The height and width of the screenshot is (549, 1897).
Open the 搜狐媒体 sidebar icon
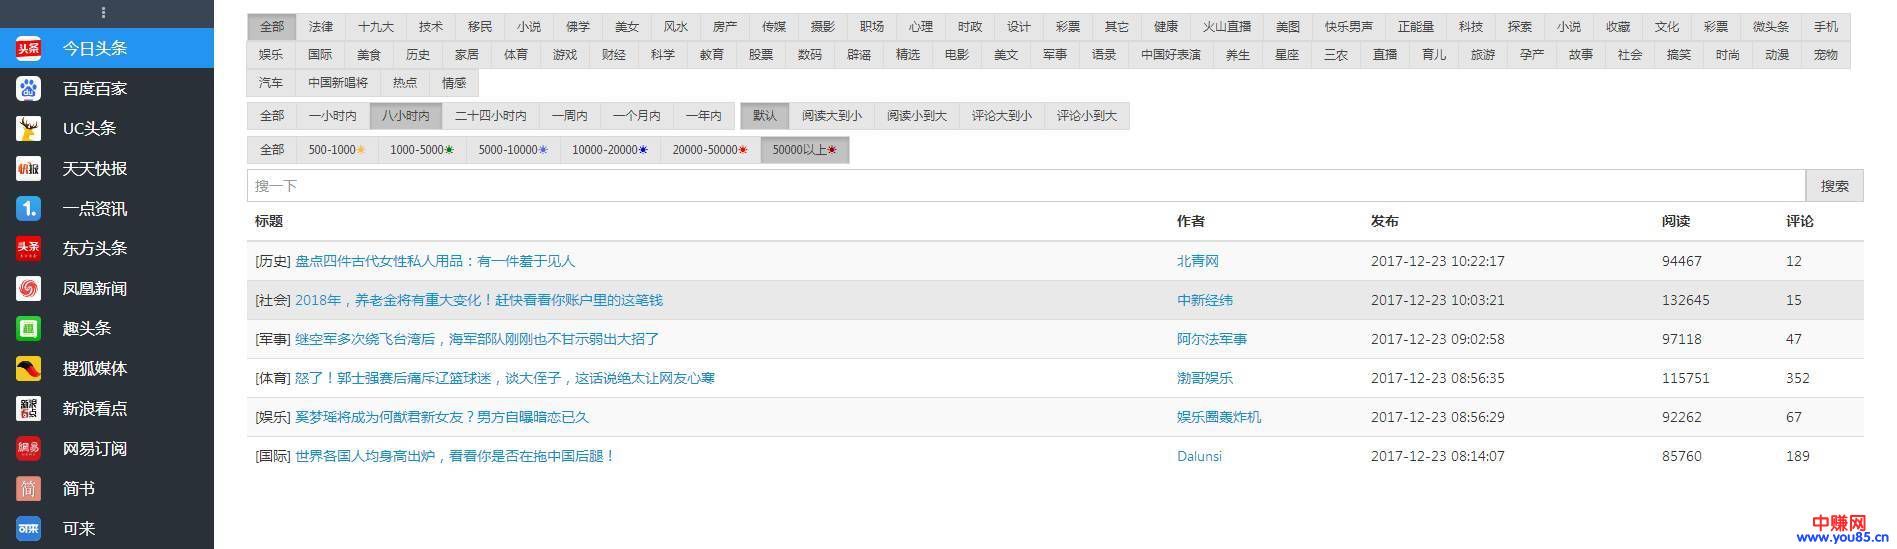[x=28, y=369]
